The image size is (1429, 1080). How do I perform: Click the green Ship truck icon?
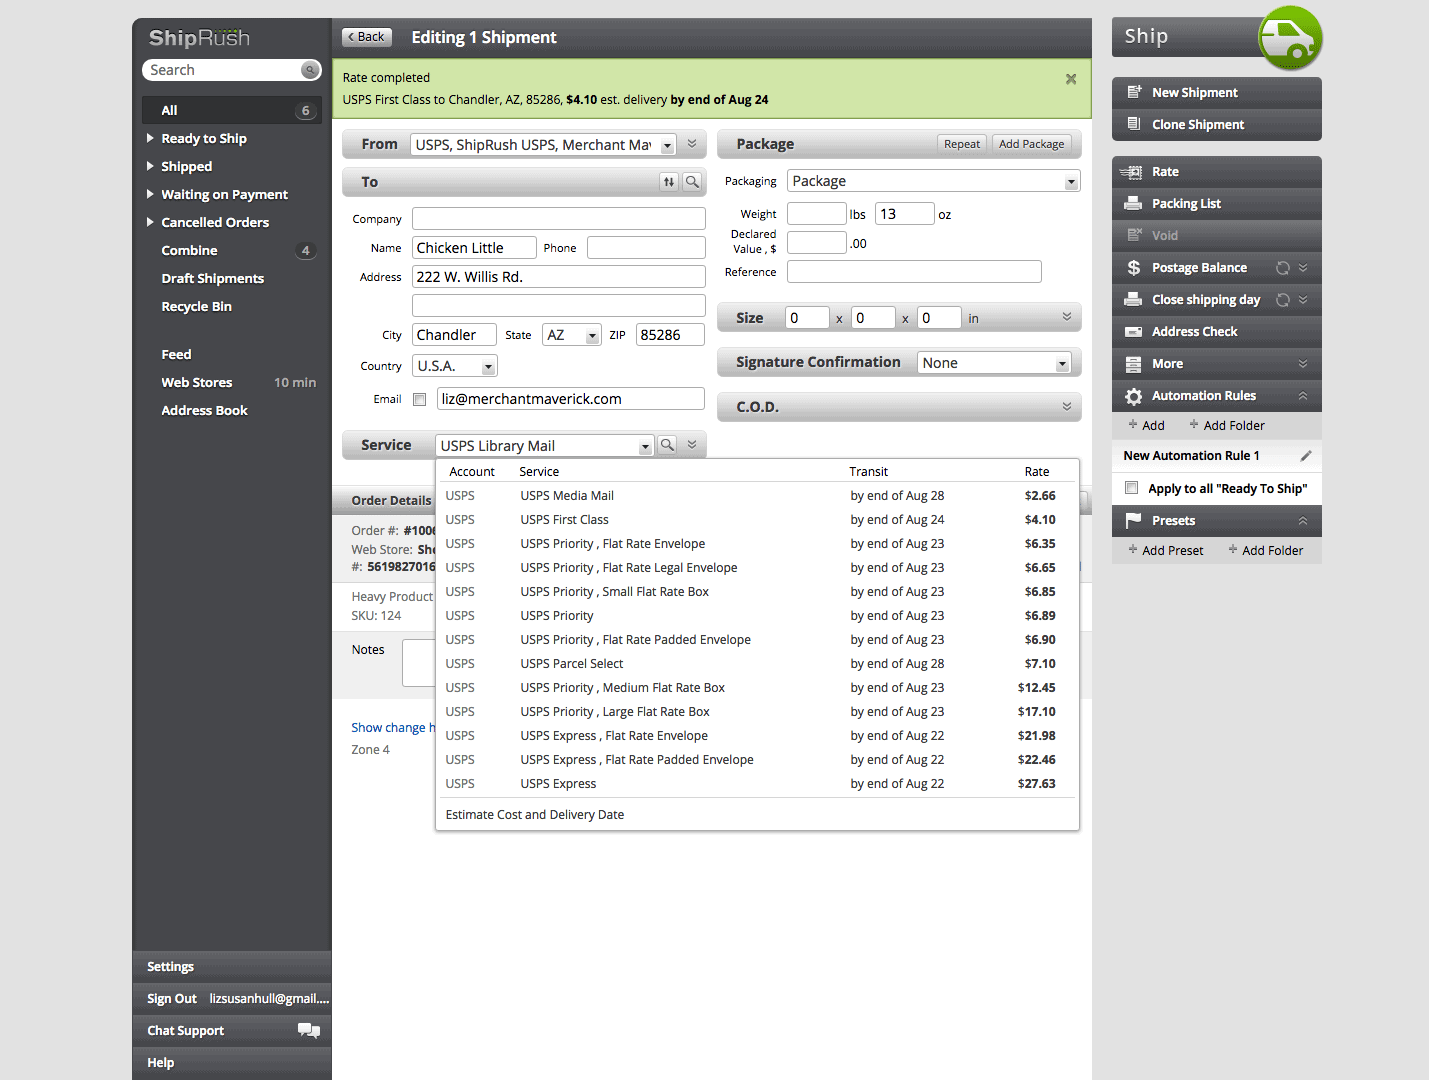tap(1290, 38)
